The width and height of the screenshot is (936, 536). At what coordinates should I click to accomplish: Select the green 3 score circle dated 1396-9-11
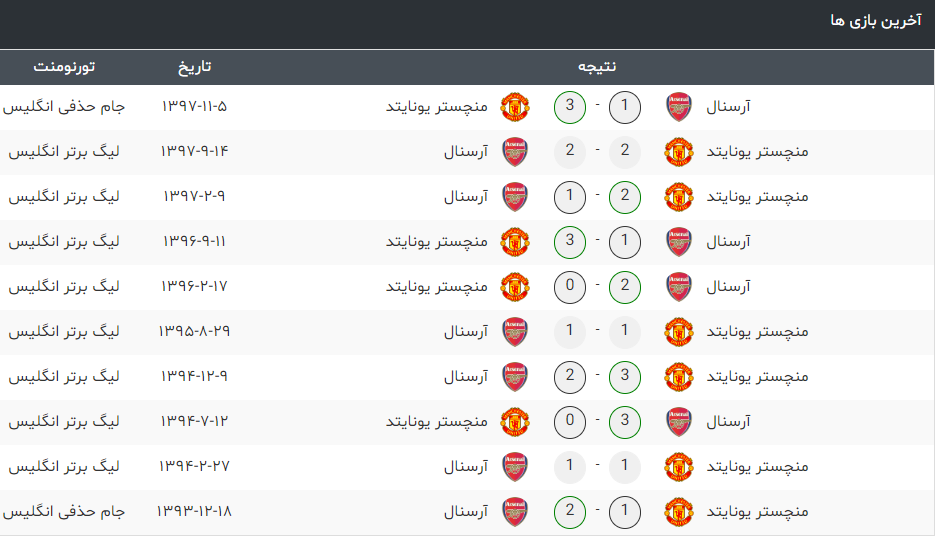point(570,242)
